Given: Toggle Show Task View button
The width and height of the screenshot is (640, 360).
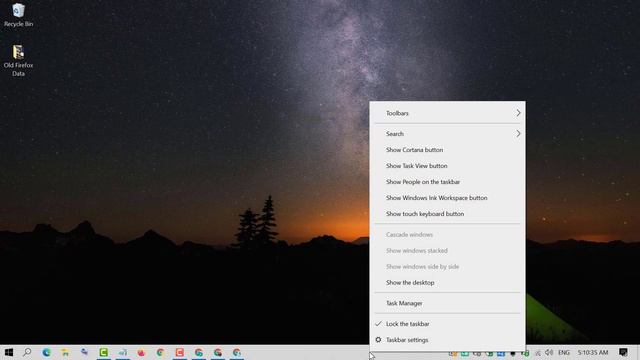Looking at the screenshot, I should (x=447, y=166).
